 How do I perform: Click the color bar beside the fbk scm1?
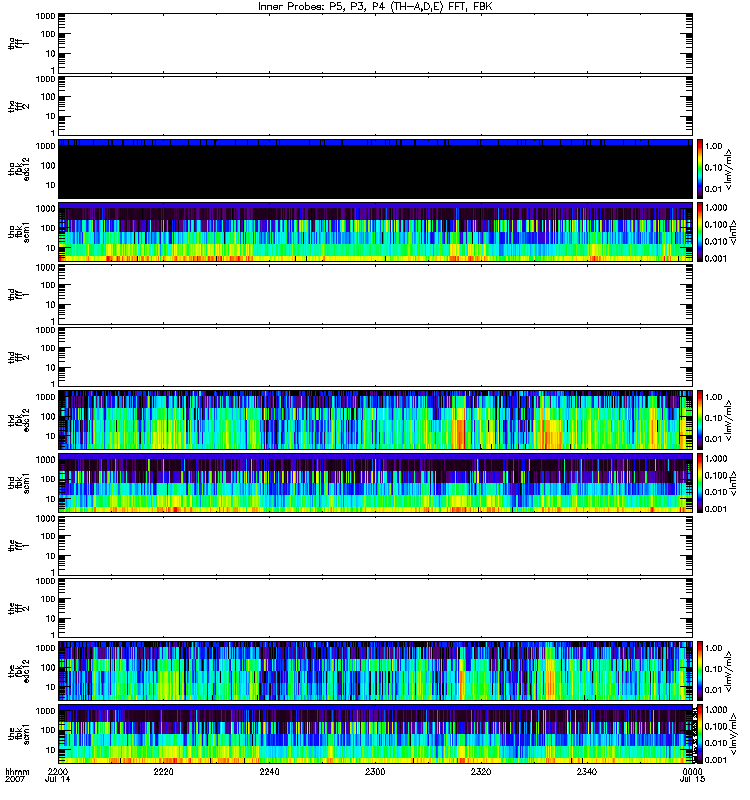(700, 734)
